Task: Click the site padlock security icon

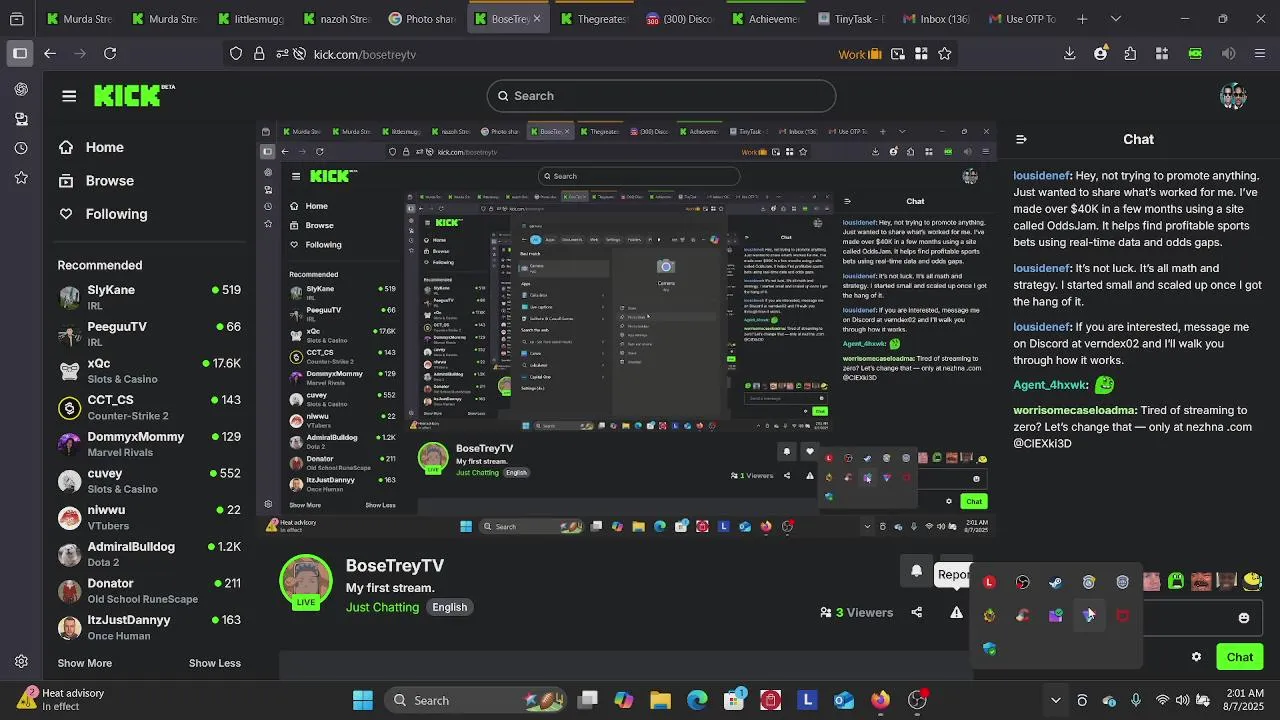Action: pyautogui.click(x=259, y=54)
